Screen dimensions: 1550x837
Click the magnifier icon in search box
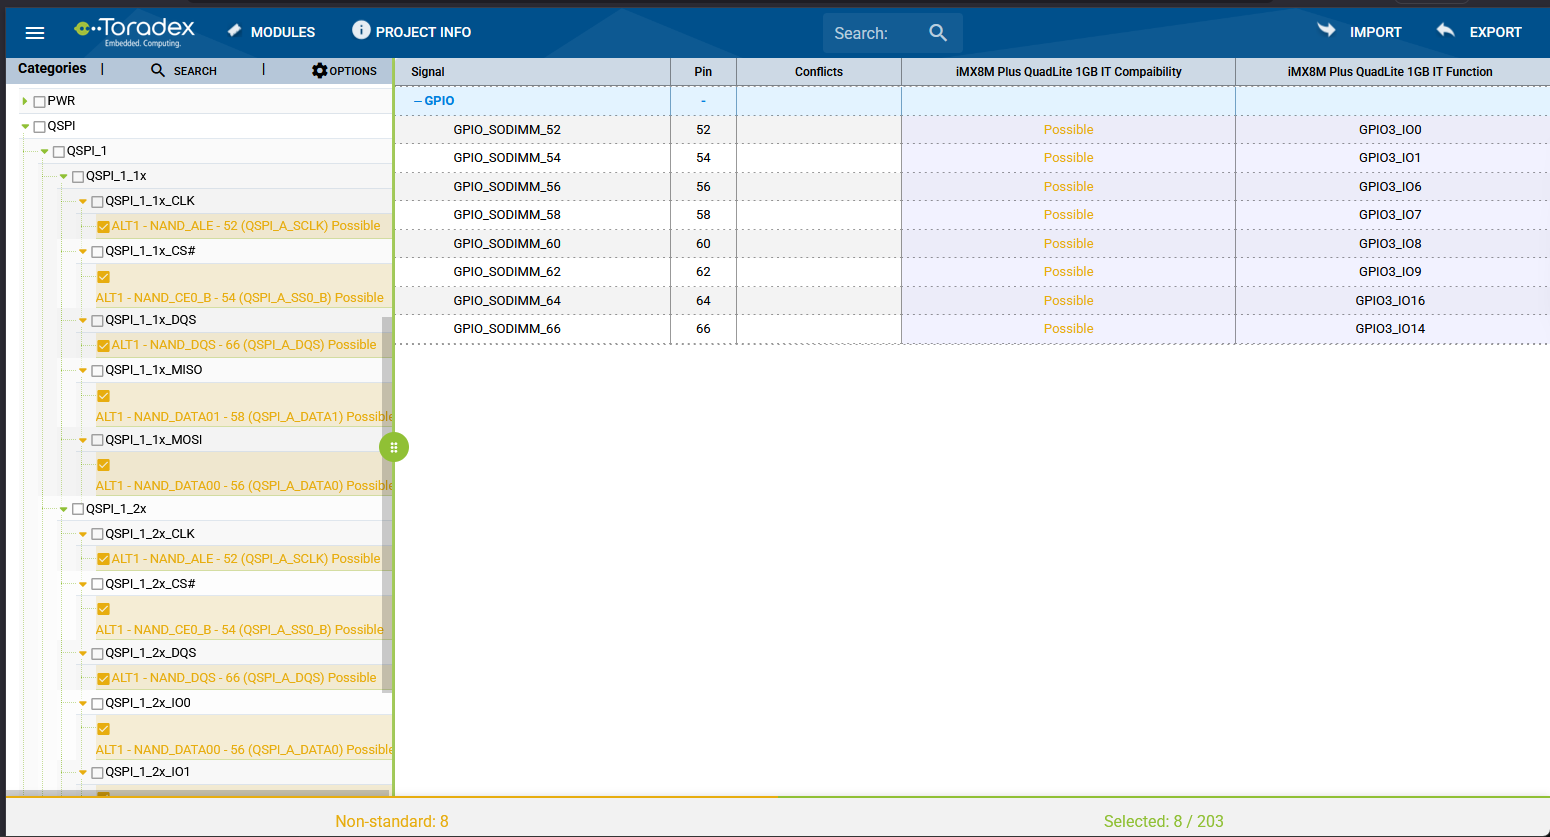pos(937,33)
